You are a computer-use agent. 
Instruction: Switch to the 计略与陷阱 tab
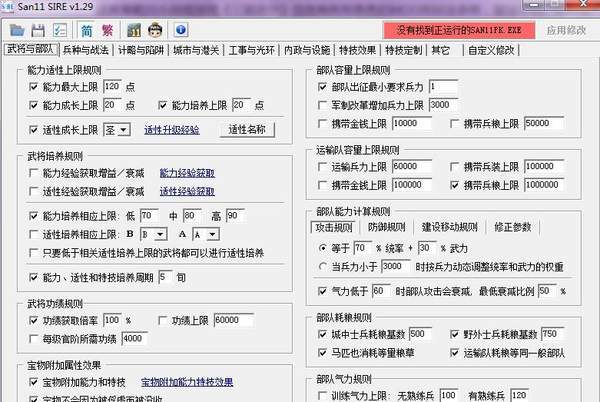[x=141, y=50]
